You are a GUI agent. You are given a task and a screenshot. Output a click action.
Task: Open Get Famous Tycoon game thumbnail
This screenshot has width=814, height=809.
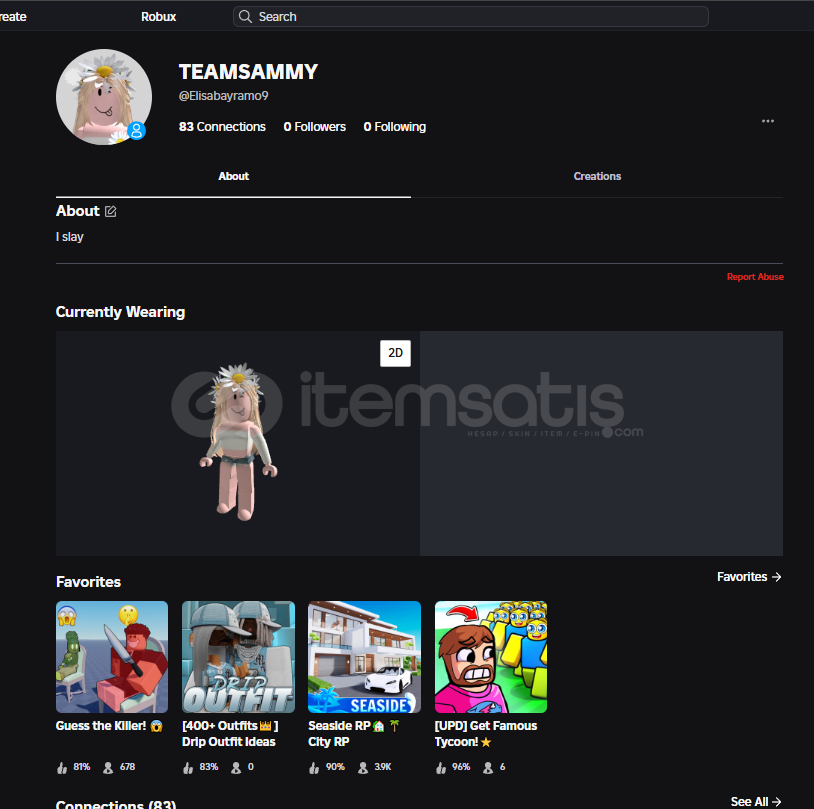pyautogui.click(x=491, y=657)
